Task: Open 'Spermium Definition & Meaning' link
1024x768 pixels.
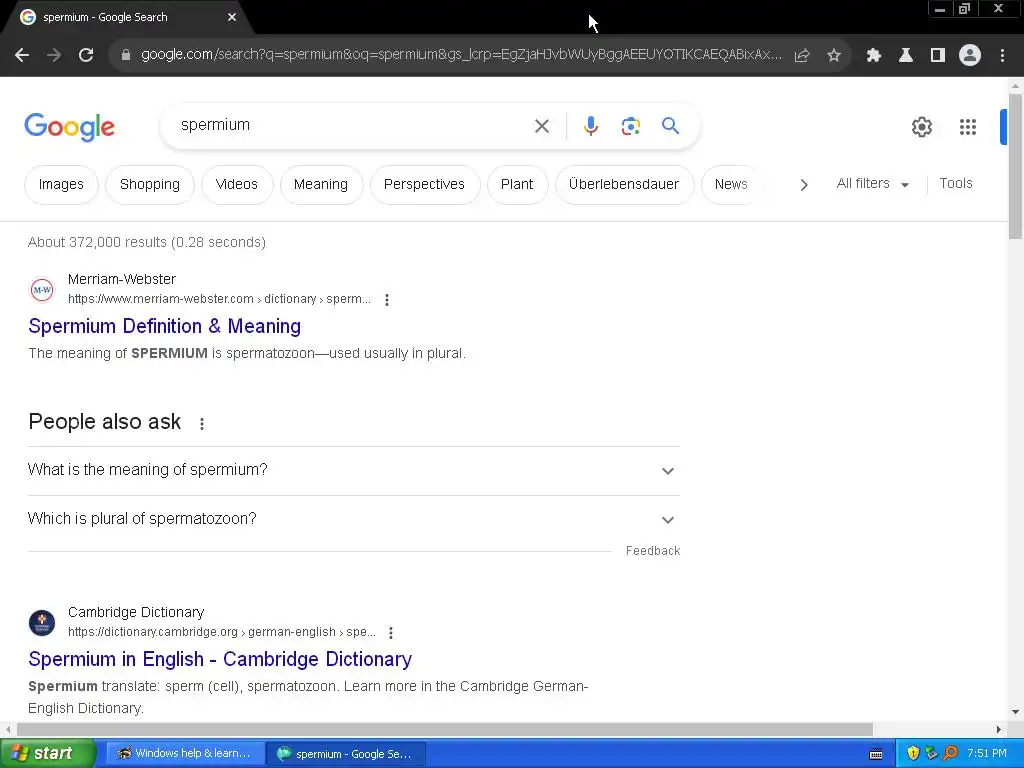Action: [165, 326]
